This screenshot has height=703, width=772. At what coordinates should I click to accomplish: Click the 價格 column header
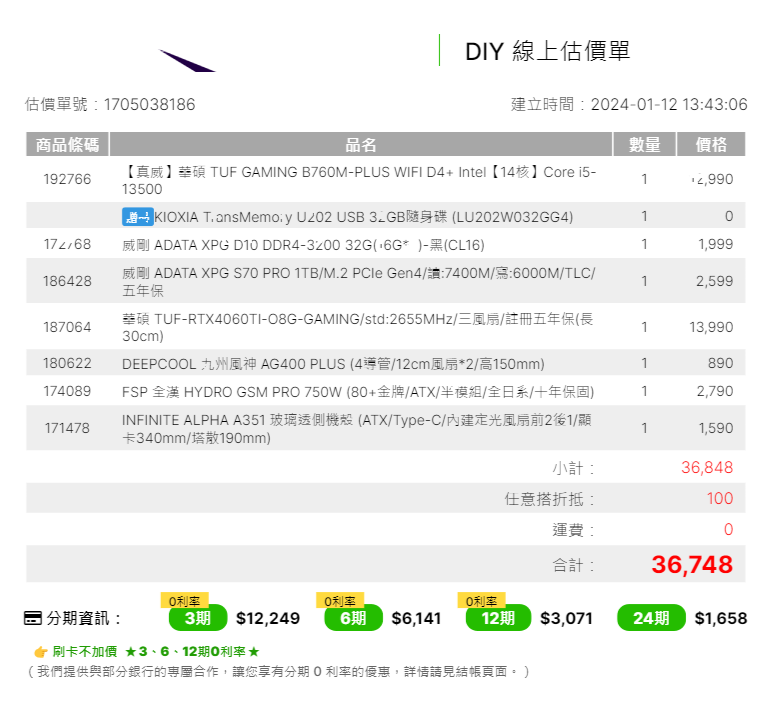pyautogui.click(x=711, y=144)
